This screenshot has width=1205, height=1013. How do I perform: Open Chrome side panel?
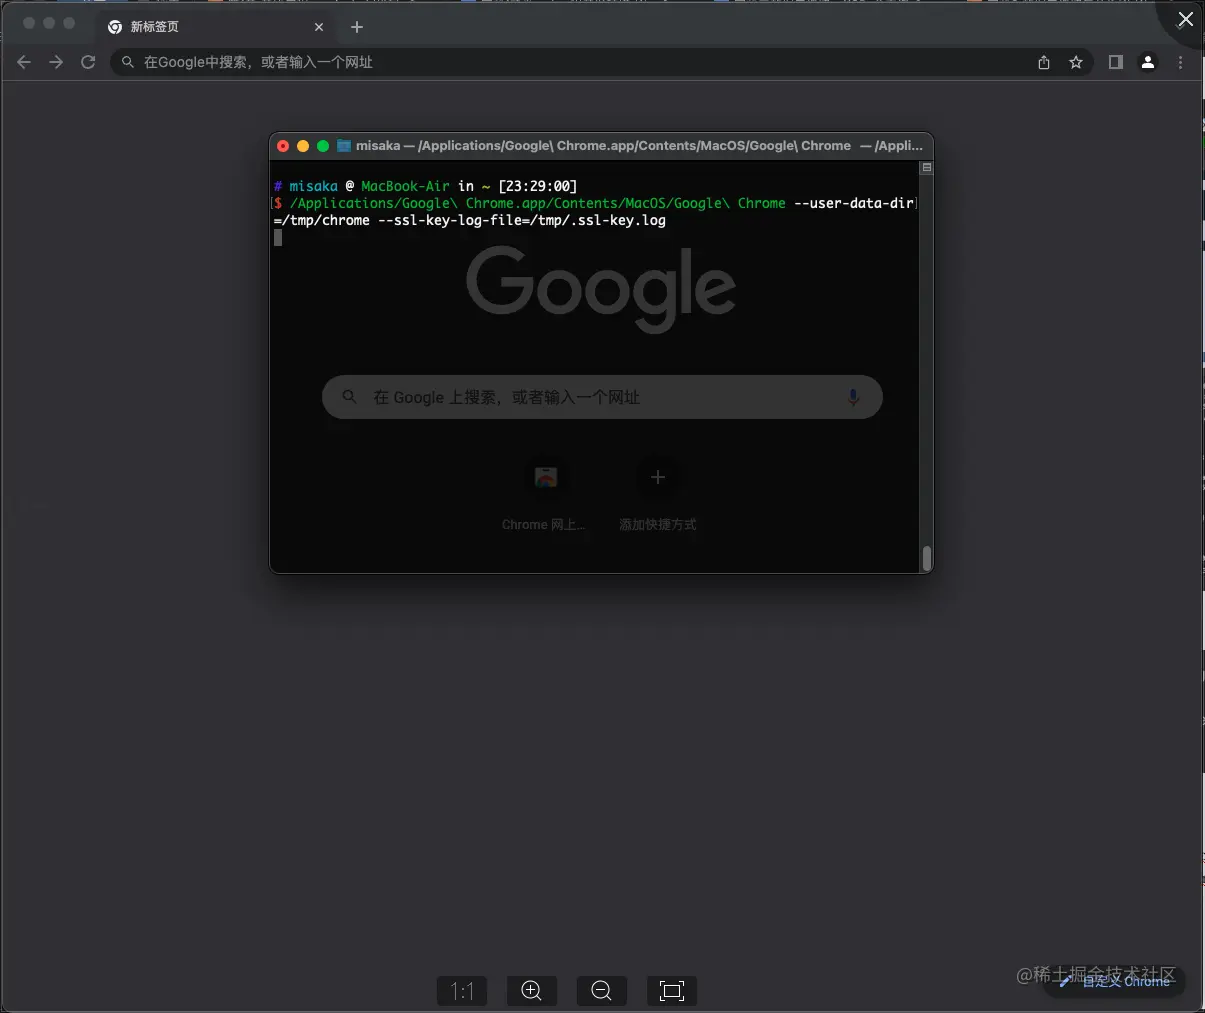click(1116, 62)
